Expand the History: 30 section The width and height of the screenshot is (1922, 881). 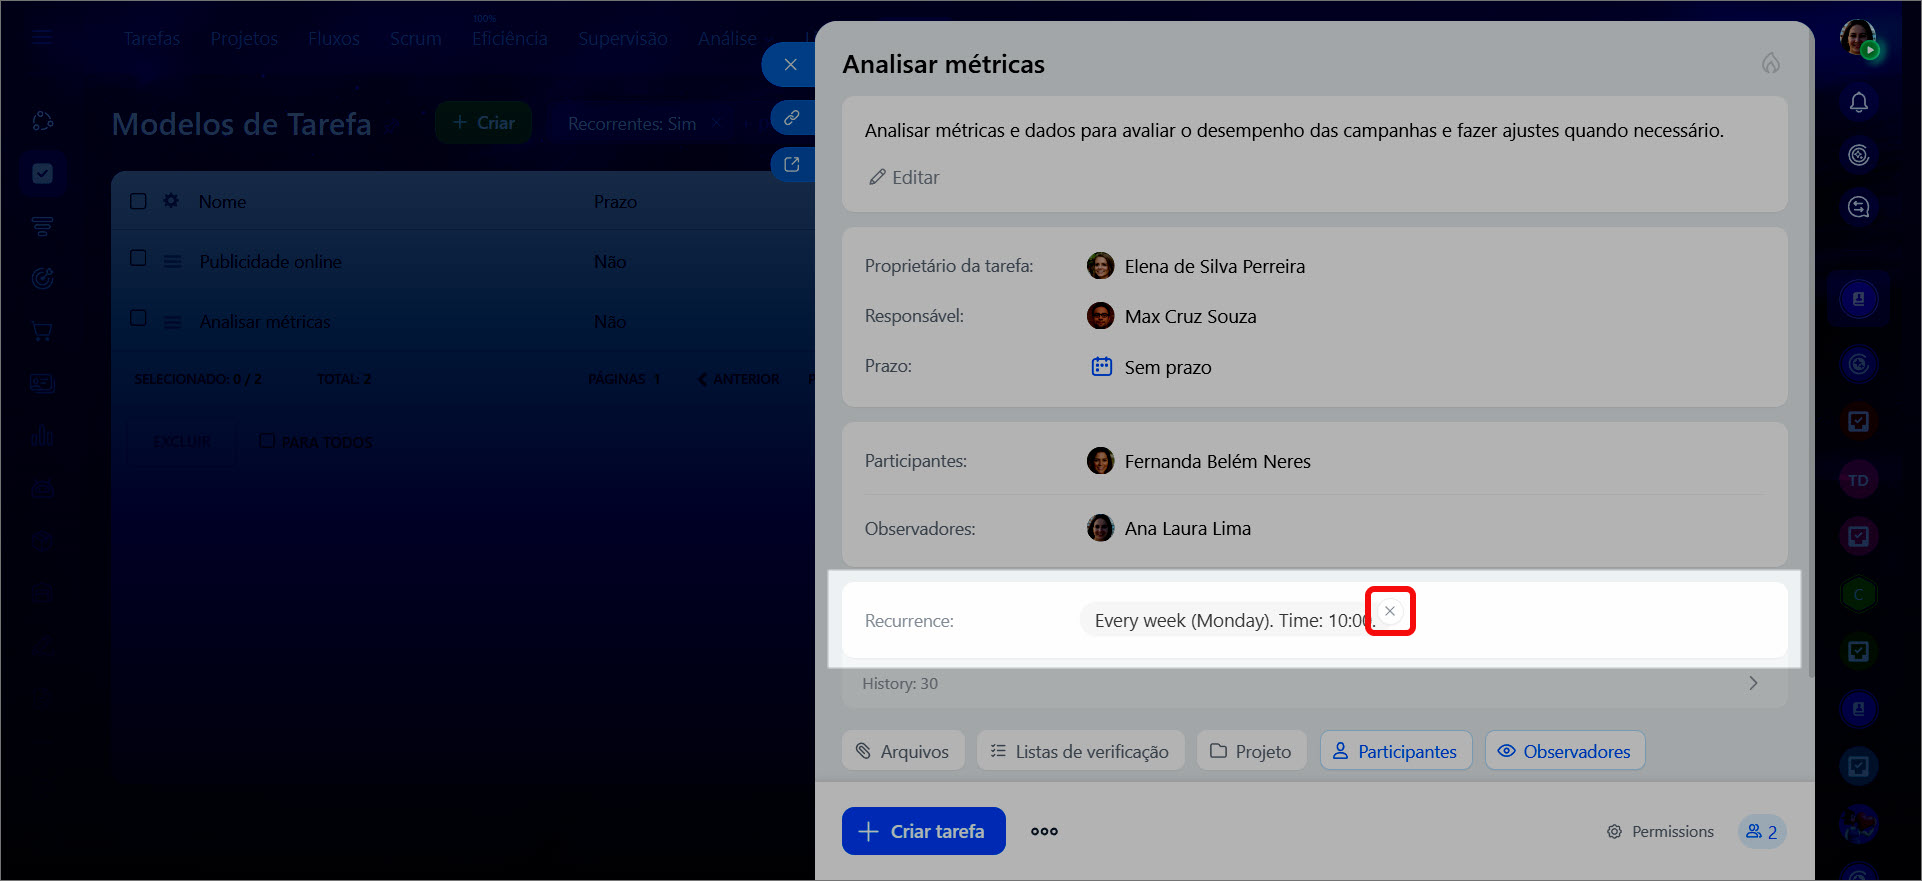(1752, 684)
